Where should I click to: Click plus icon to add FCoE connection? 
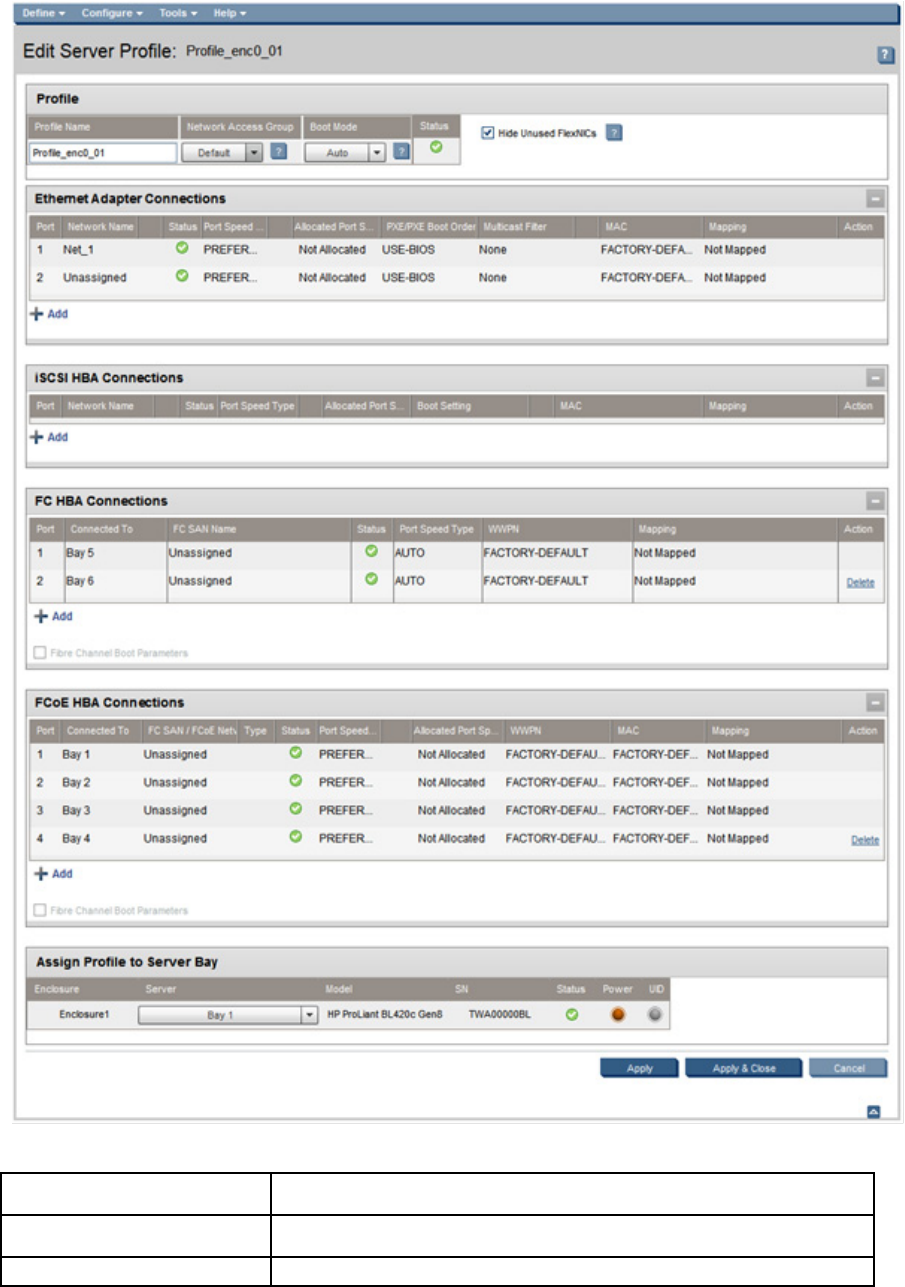[39, 874]
